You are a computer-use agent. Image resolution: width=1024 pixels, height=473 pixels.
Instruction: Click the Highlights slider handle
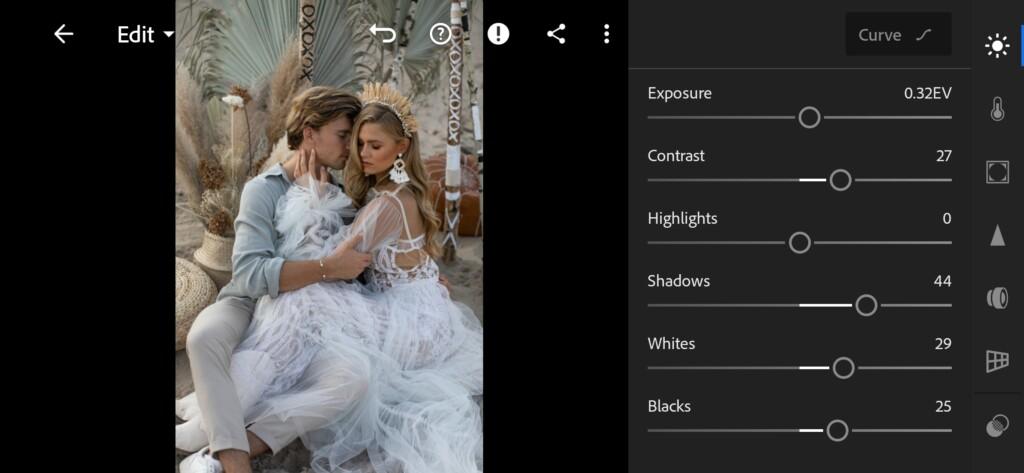pyautogui.click(x=800, y=243)
